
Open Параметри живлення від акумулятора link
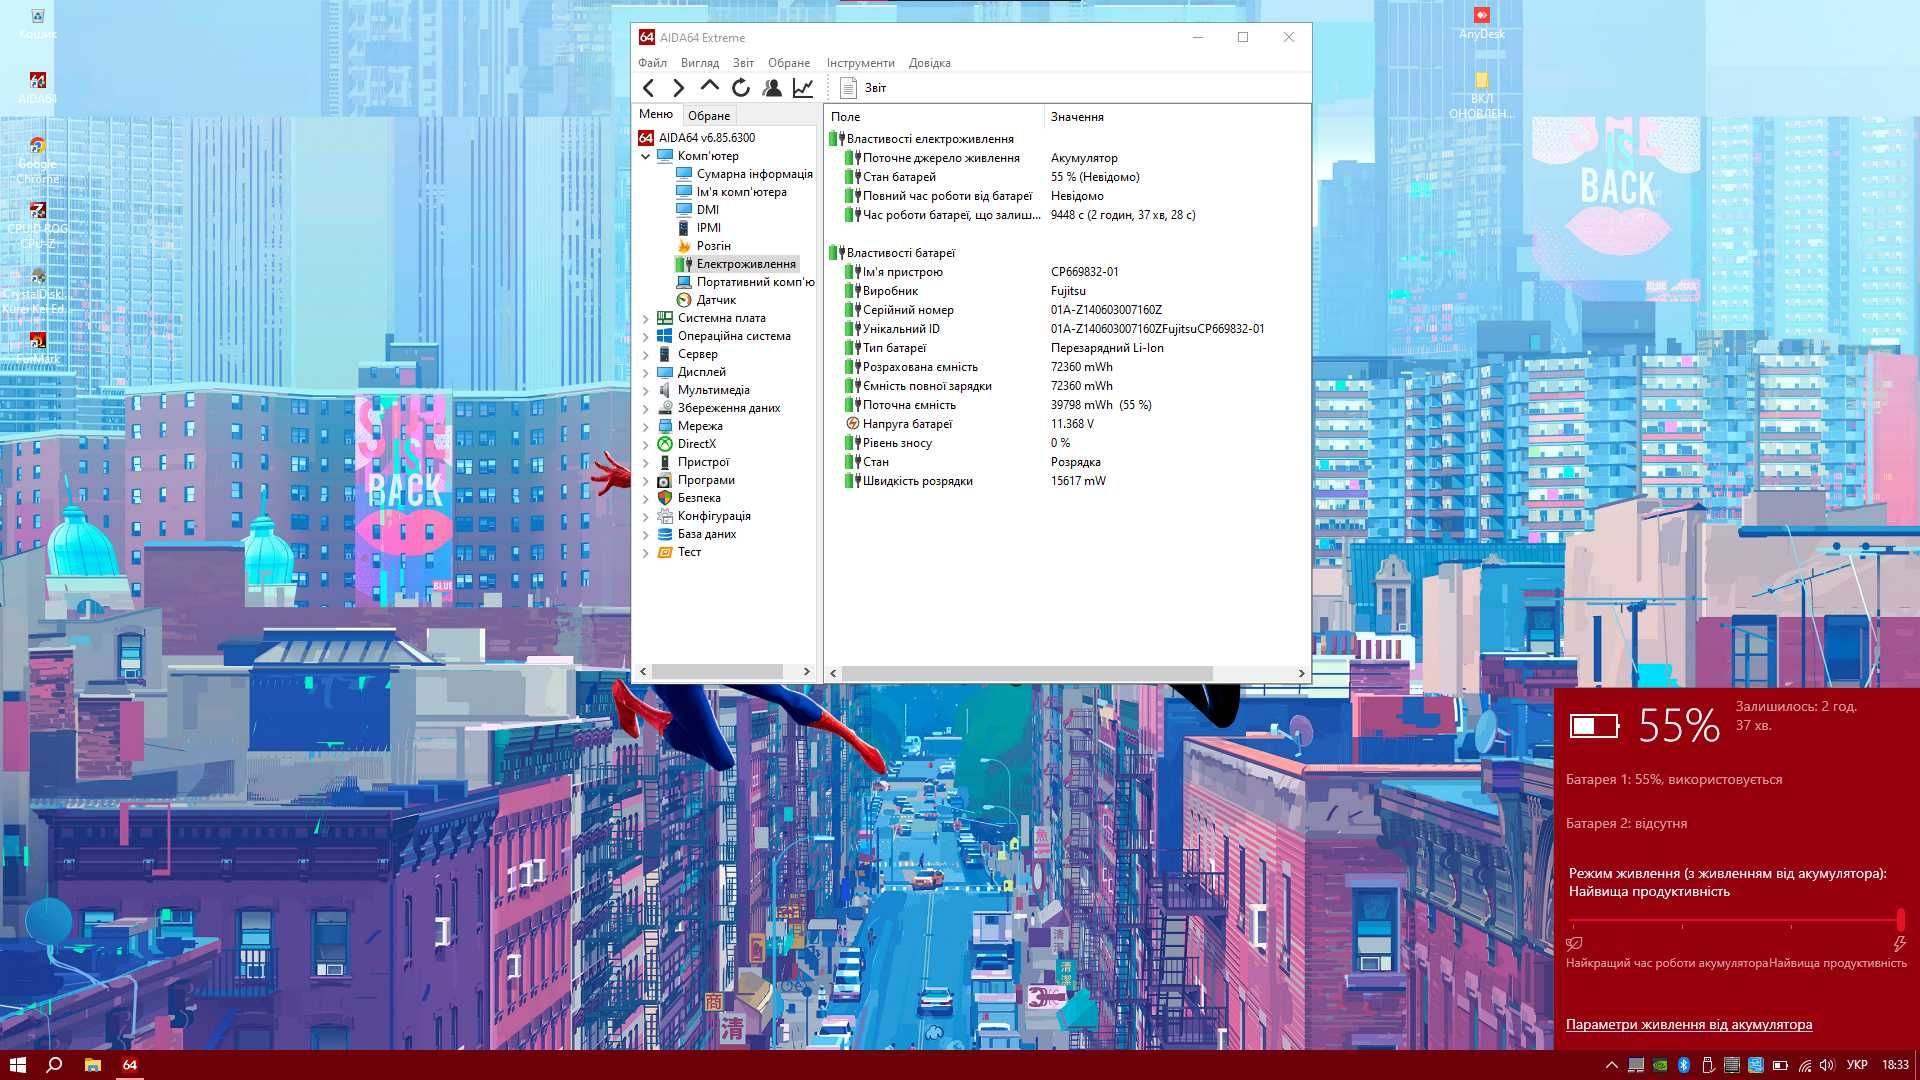click(1688, 1024)
